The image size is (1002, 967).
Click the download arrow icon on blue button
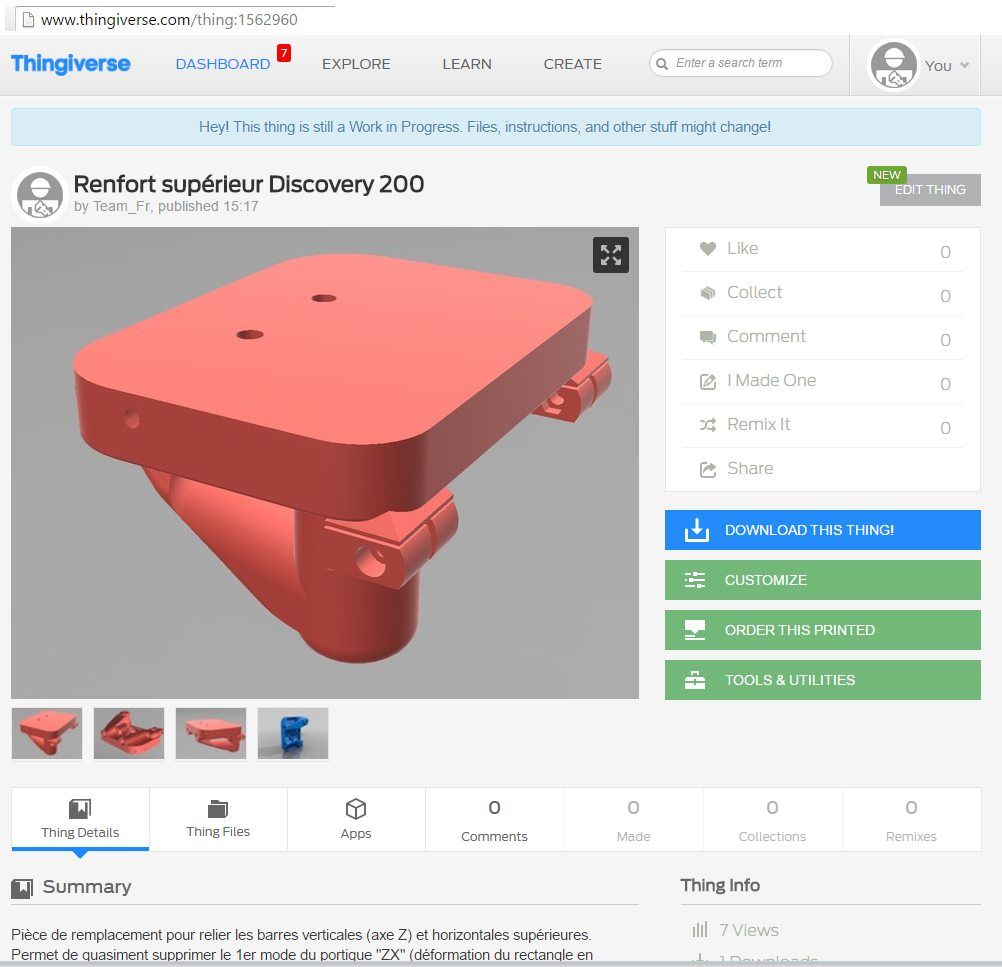pyautogui.click(x=697, y=530)
